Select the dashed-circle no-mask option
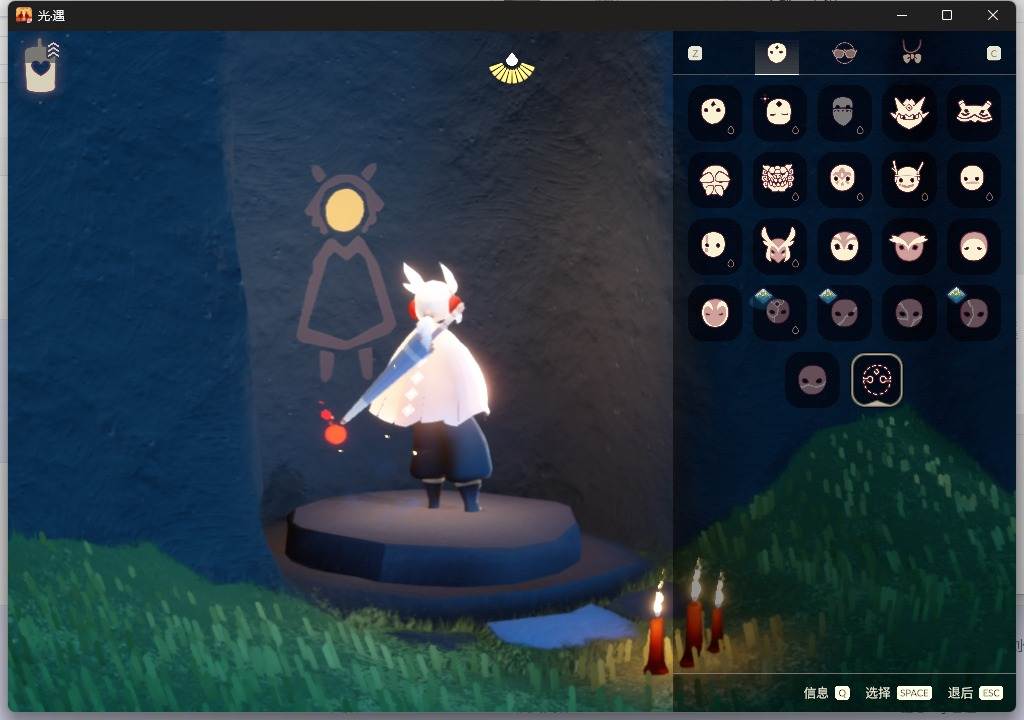Viewport: 1024px width, 720px height. (877, 380)
